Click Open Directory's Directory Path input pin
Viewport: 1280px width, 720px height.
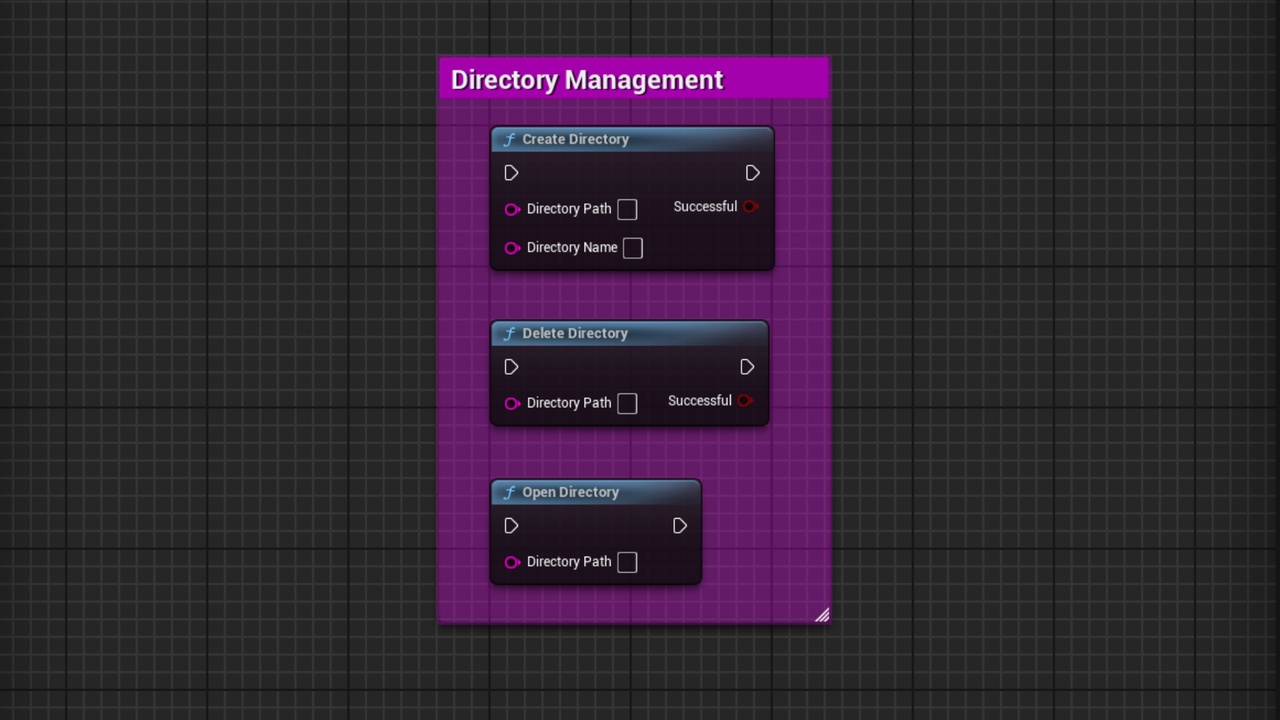[x=512, y=562]
